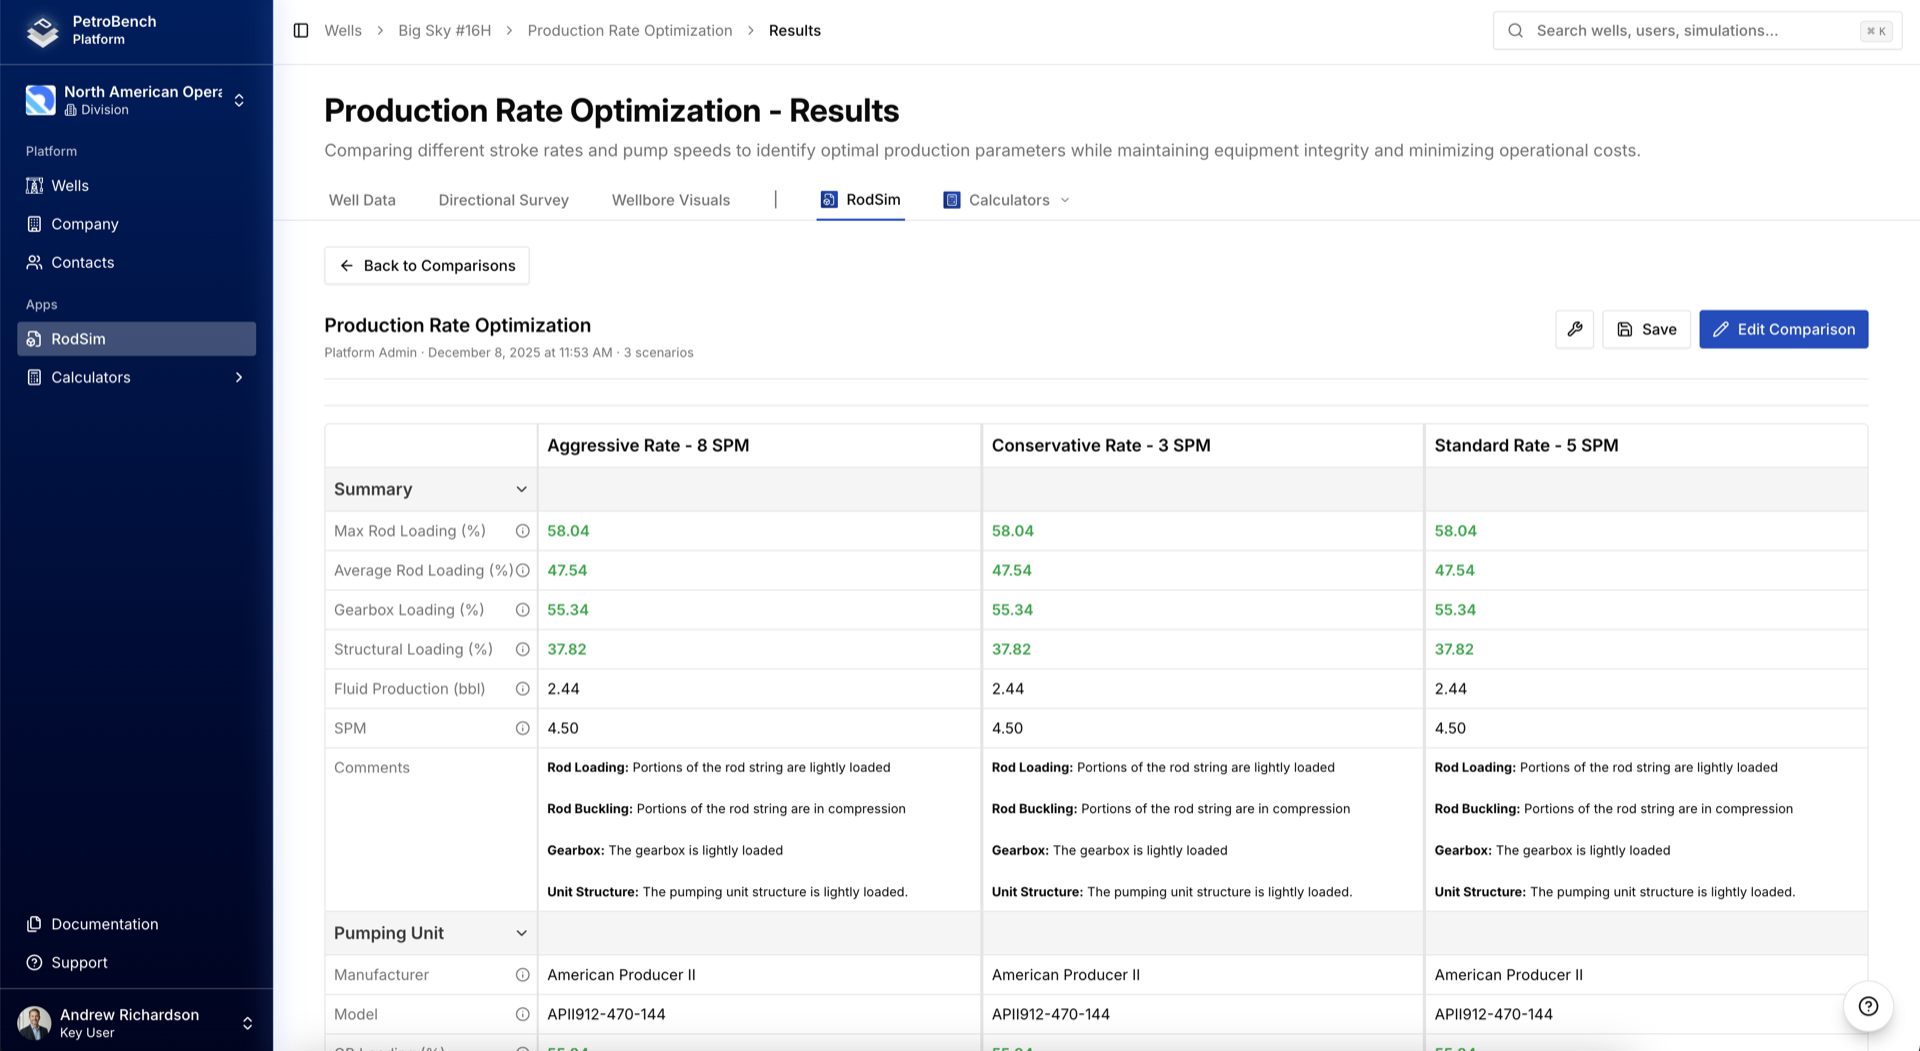Select the Wells icon in the sidebar
Screen dimensions: 1920x1051
coord(33,185)
